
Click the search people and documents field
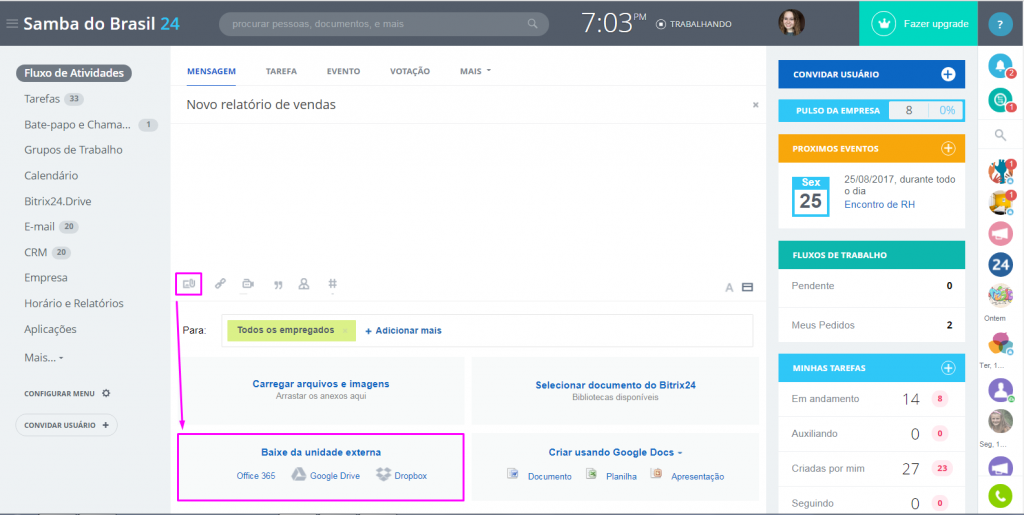(384, 24)
